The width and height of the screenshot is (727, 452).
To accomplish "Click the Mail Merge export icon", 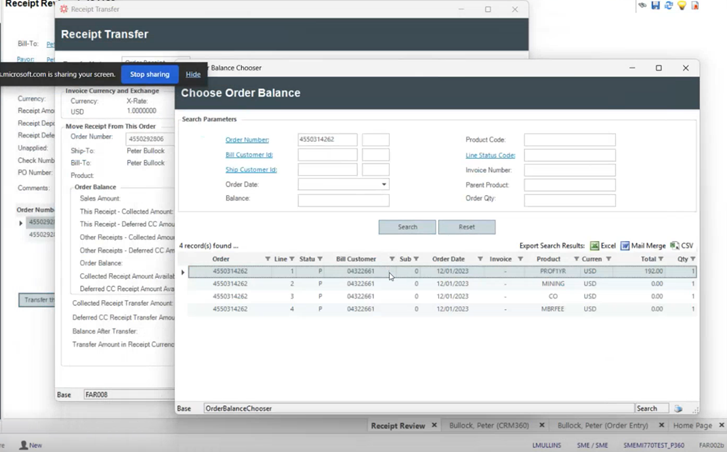I will [x=625, y=245].
